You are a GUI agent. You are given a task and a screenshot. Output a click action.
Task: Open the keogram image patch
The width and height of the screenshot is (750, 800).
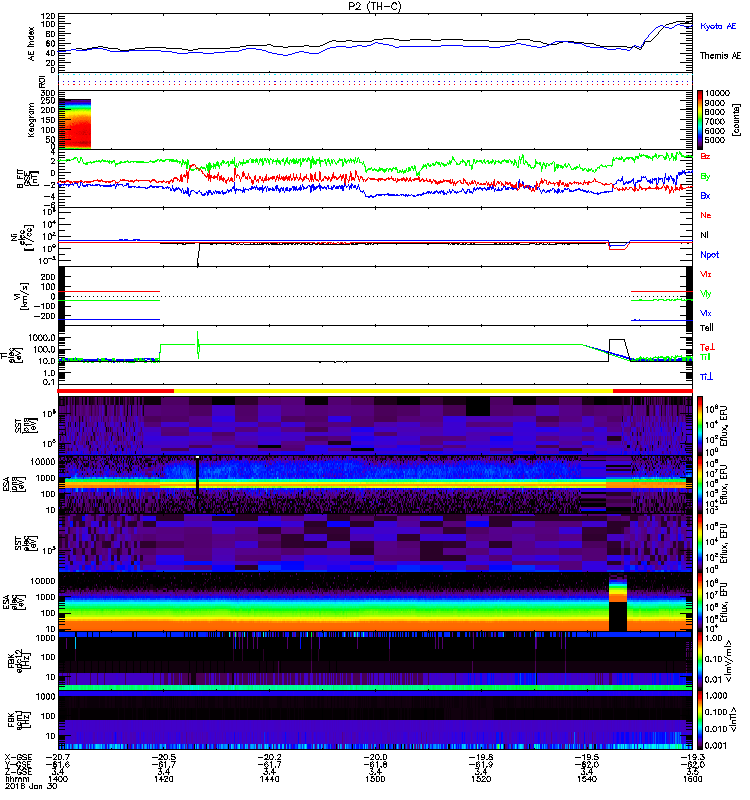pyautogui.click(x=74, y=124)
